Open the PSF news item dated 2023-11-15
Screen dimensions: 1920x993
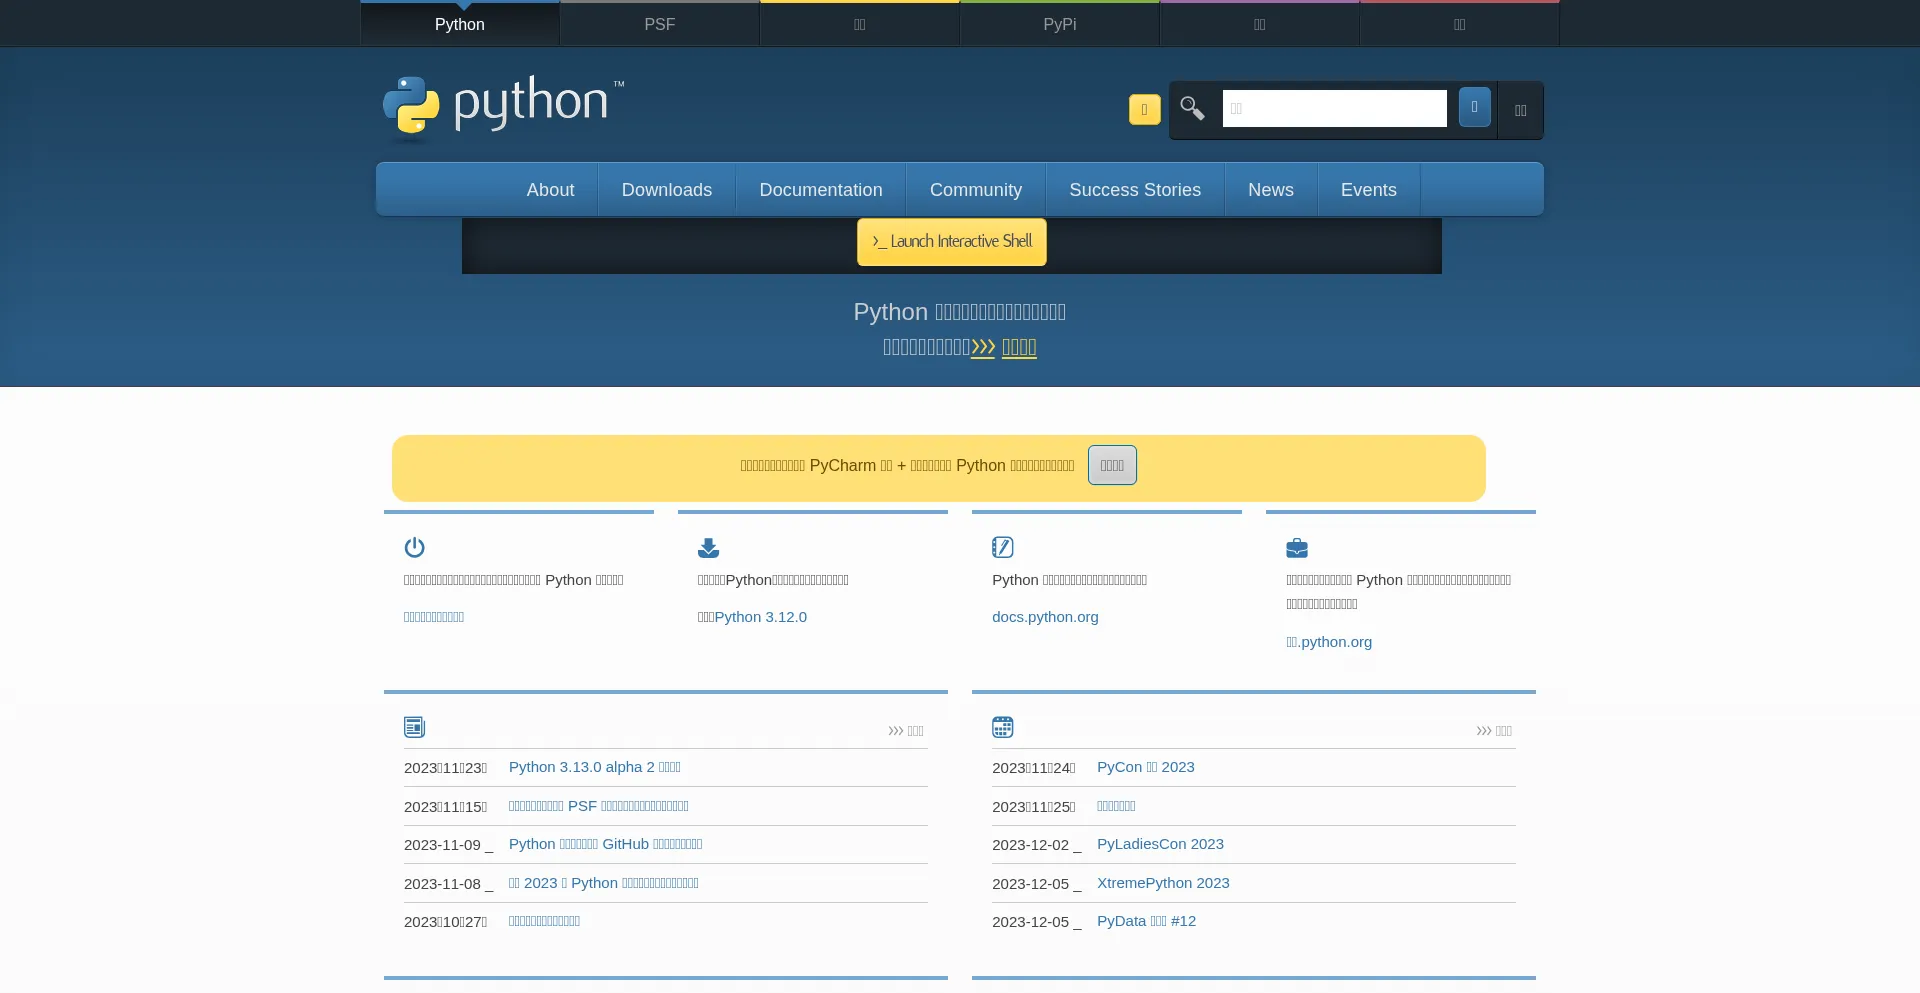click(x=599, y=806)
